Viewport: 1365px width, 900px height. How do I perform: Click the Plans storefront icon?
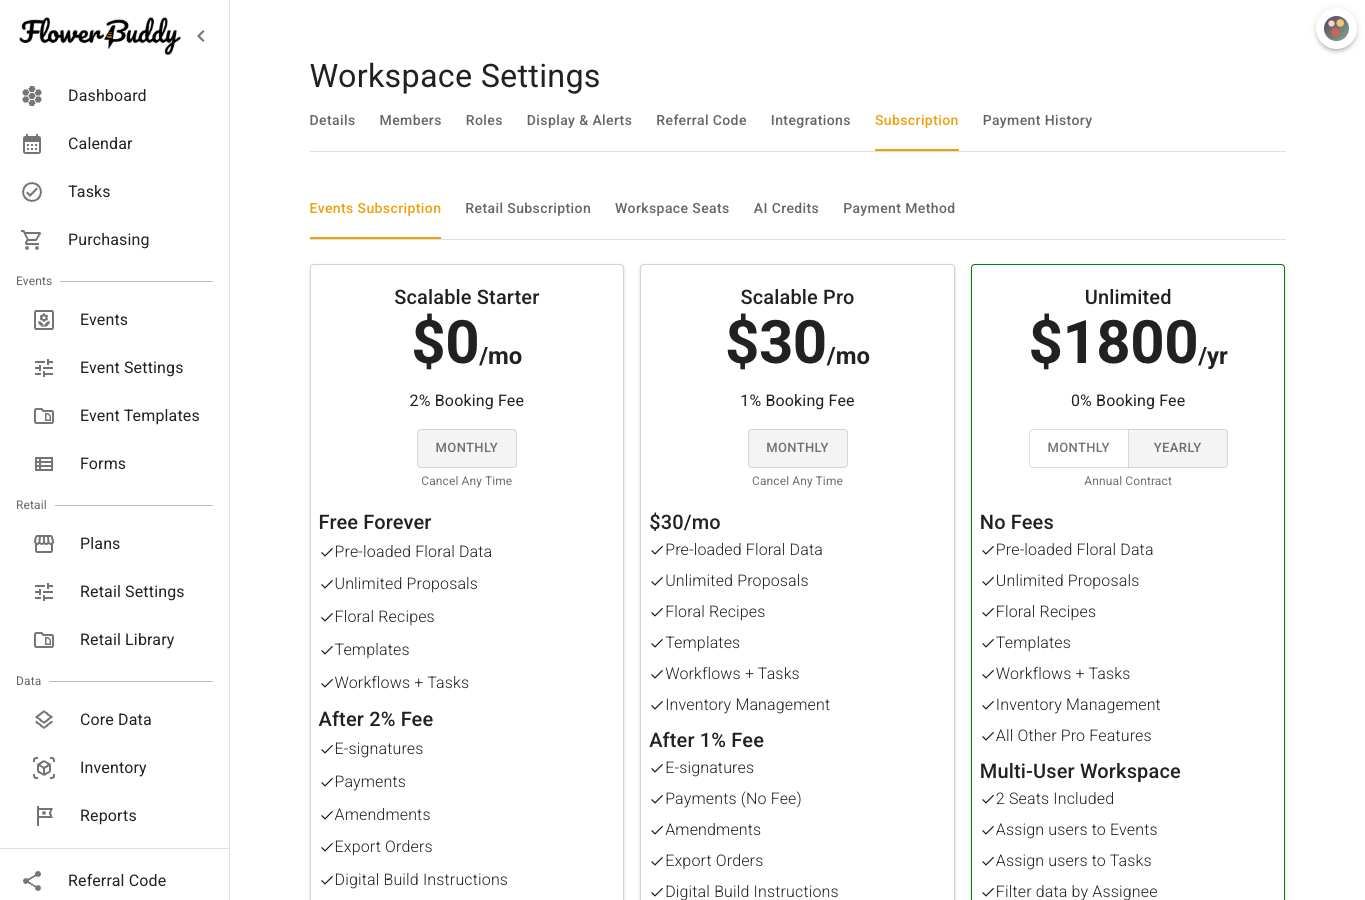pyautogui.click(x=44, y=544)
